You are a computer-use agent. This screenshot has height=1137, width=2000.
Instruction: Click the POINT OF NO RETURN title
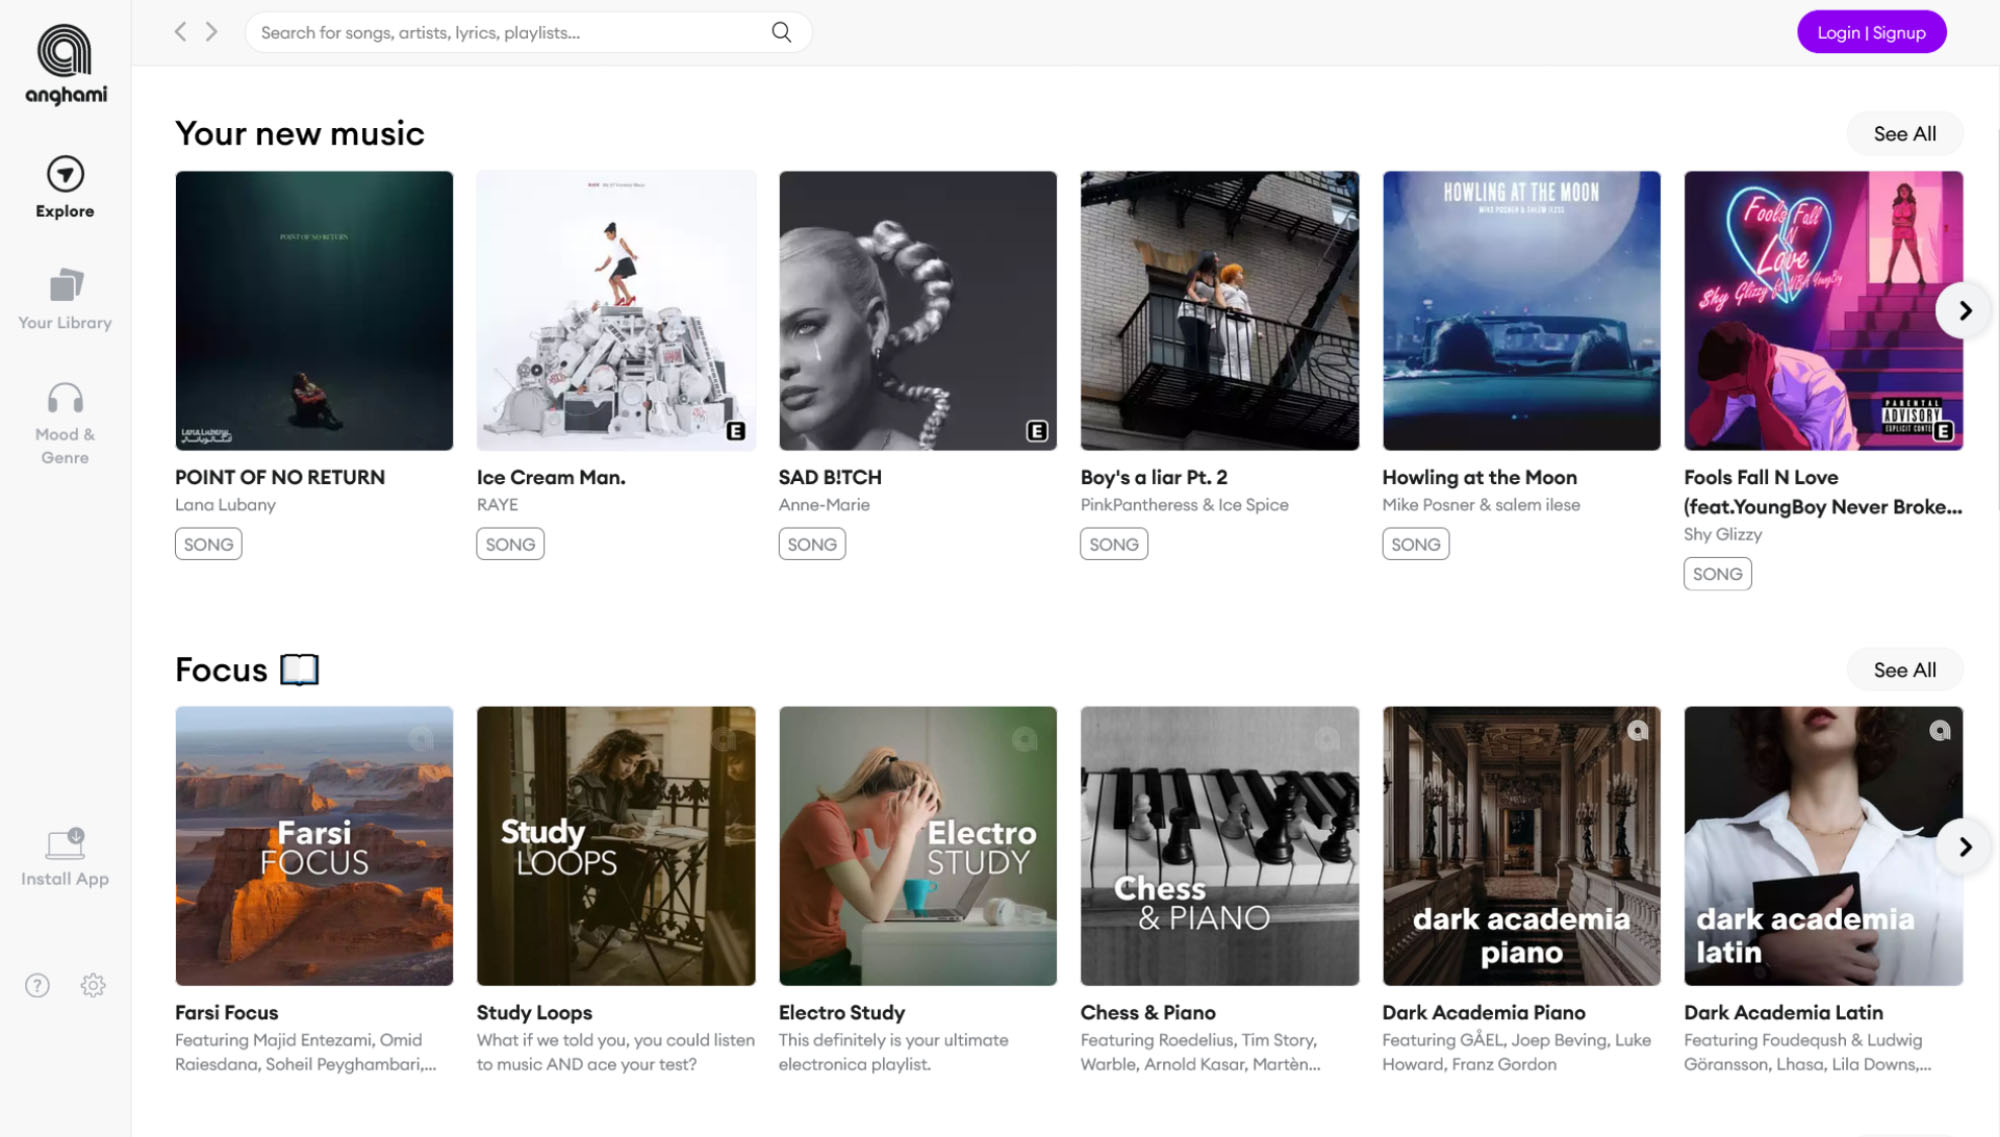pyautogui.click(x=280, y=477)
